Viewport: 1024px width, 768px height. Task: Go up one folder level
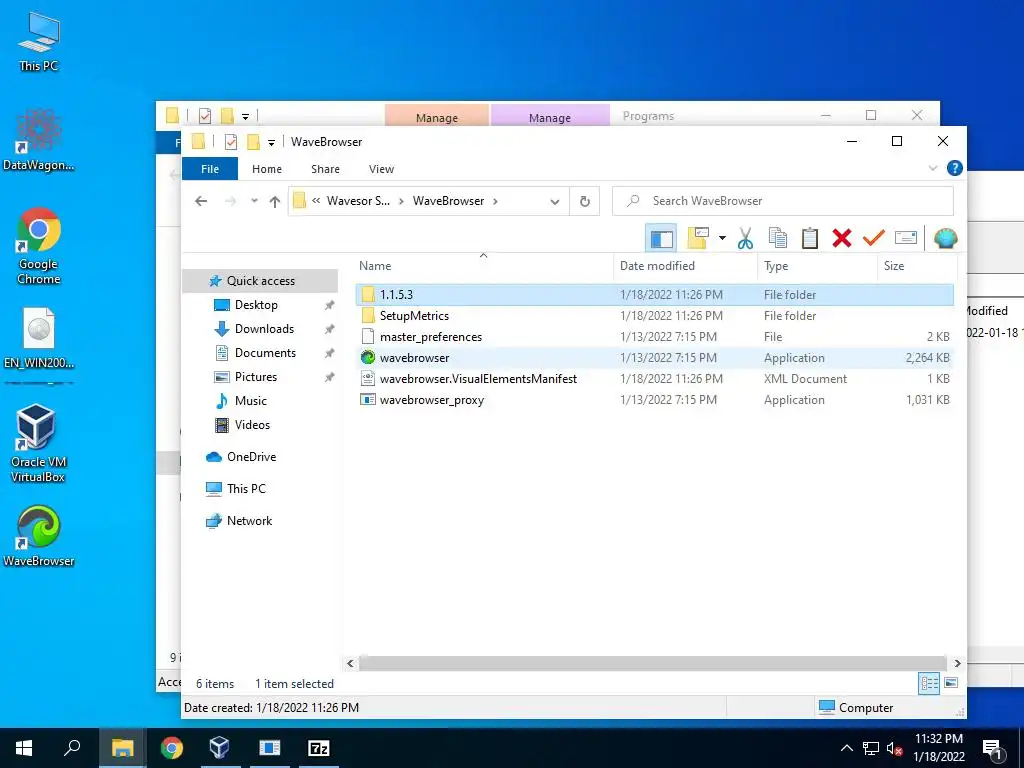click(x=275, y=201)
